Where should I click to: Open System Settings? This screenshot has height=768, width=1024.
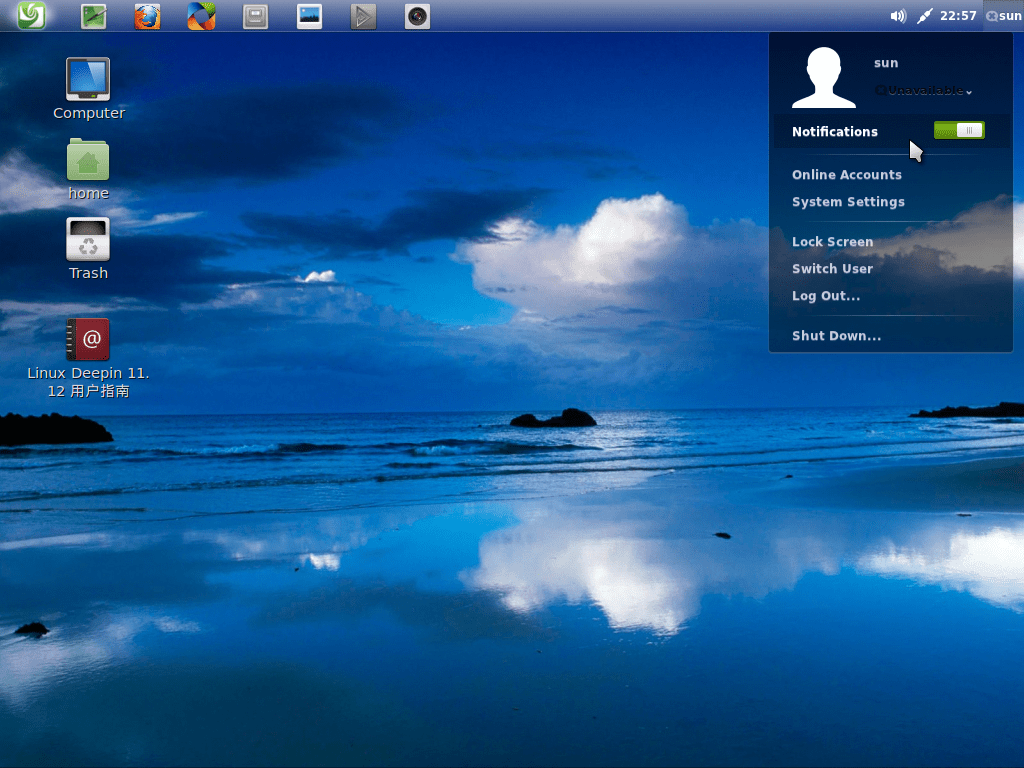click(849, 202)
